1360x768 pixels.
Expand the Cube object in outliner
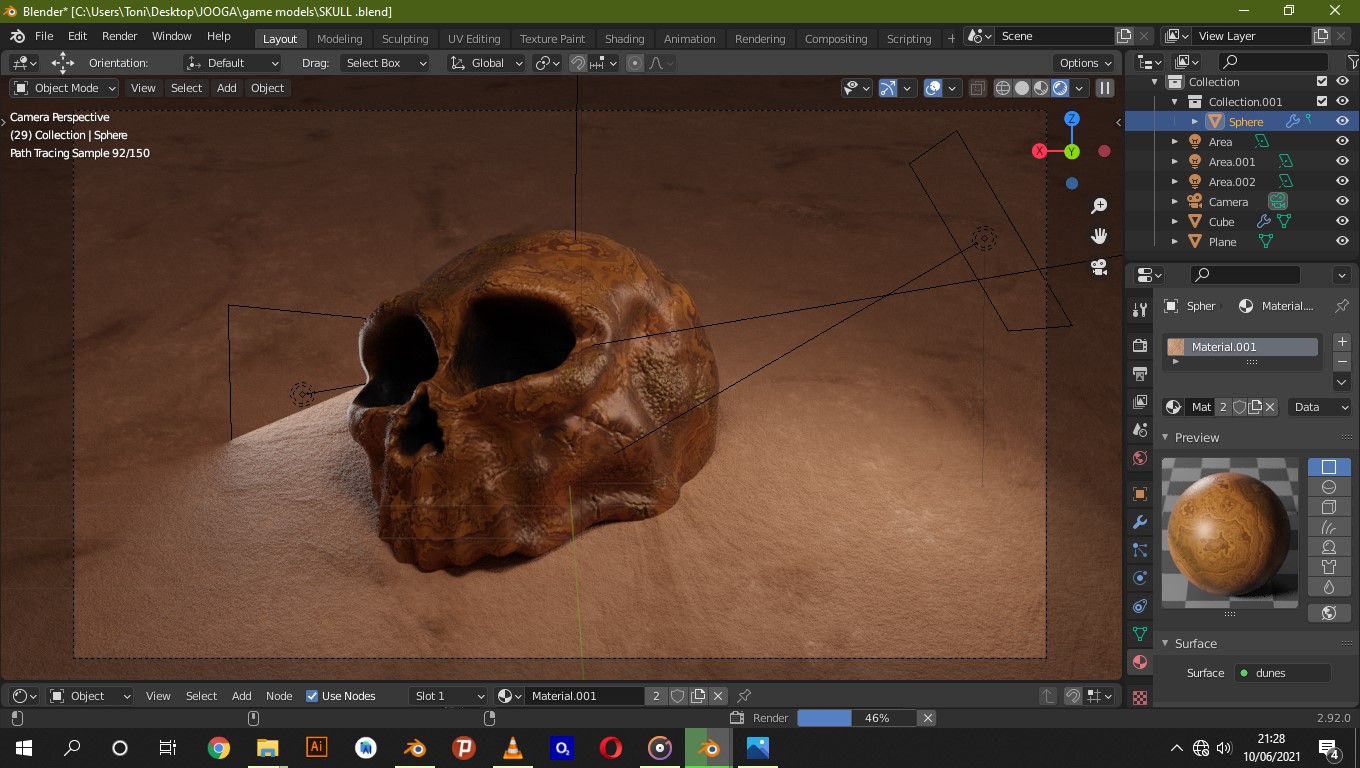tap(1175, 221)
